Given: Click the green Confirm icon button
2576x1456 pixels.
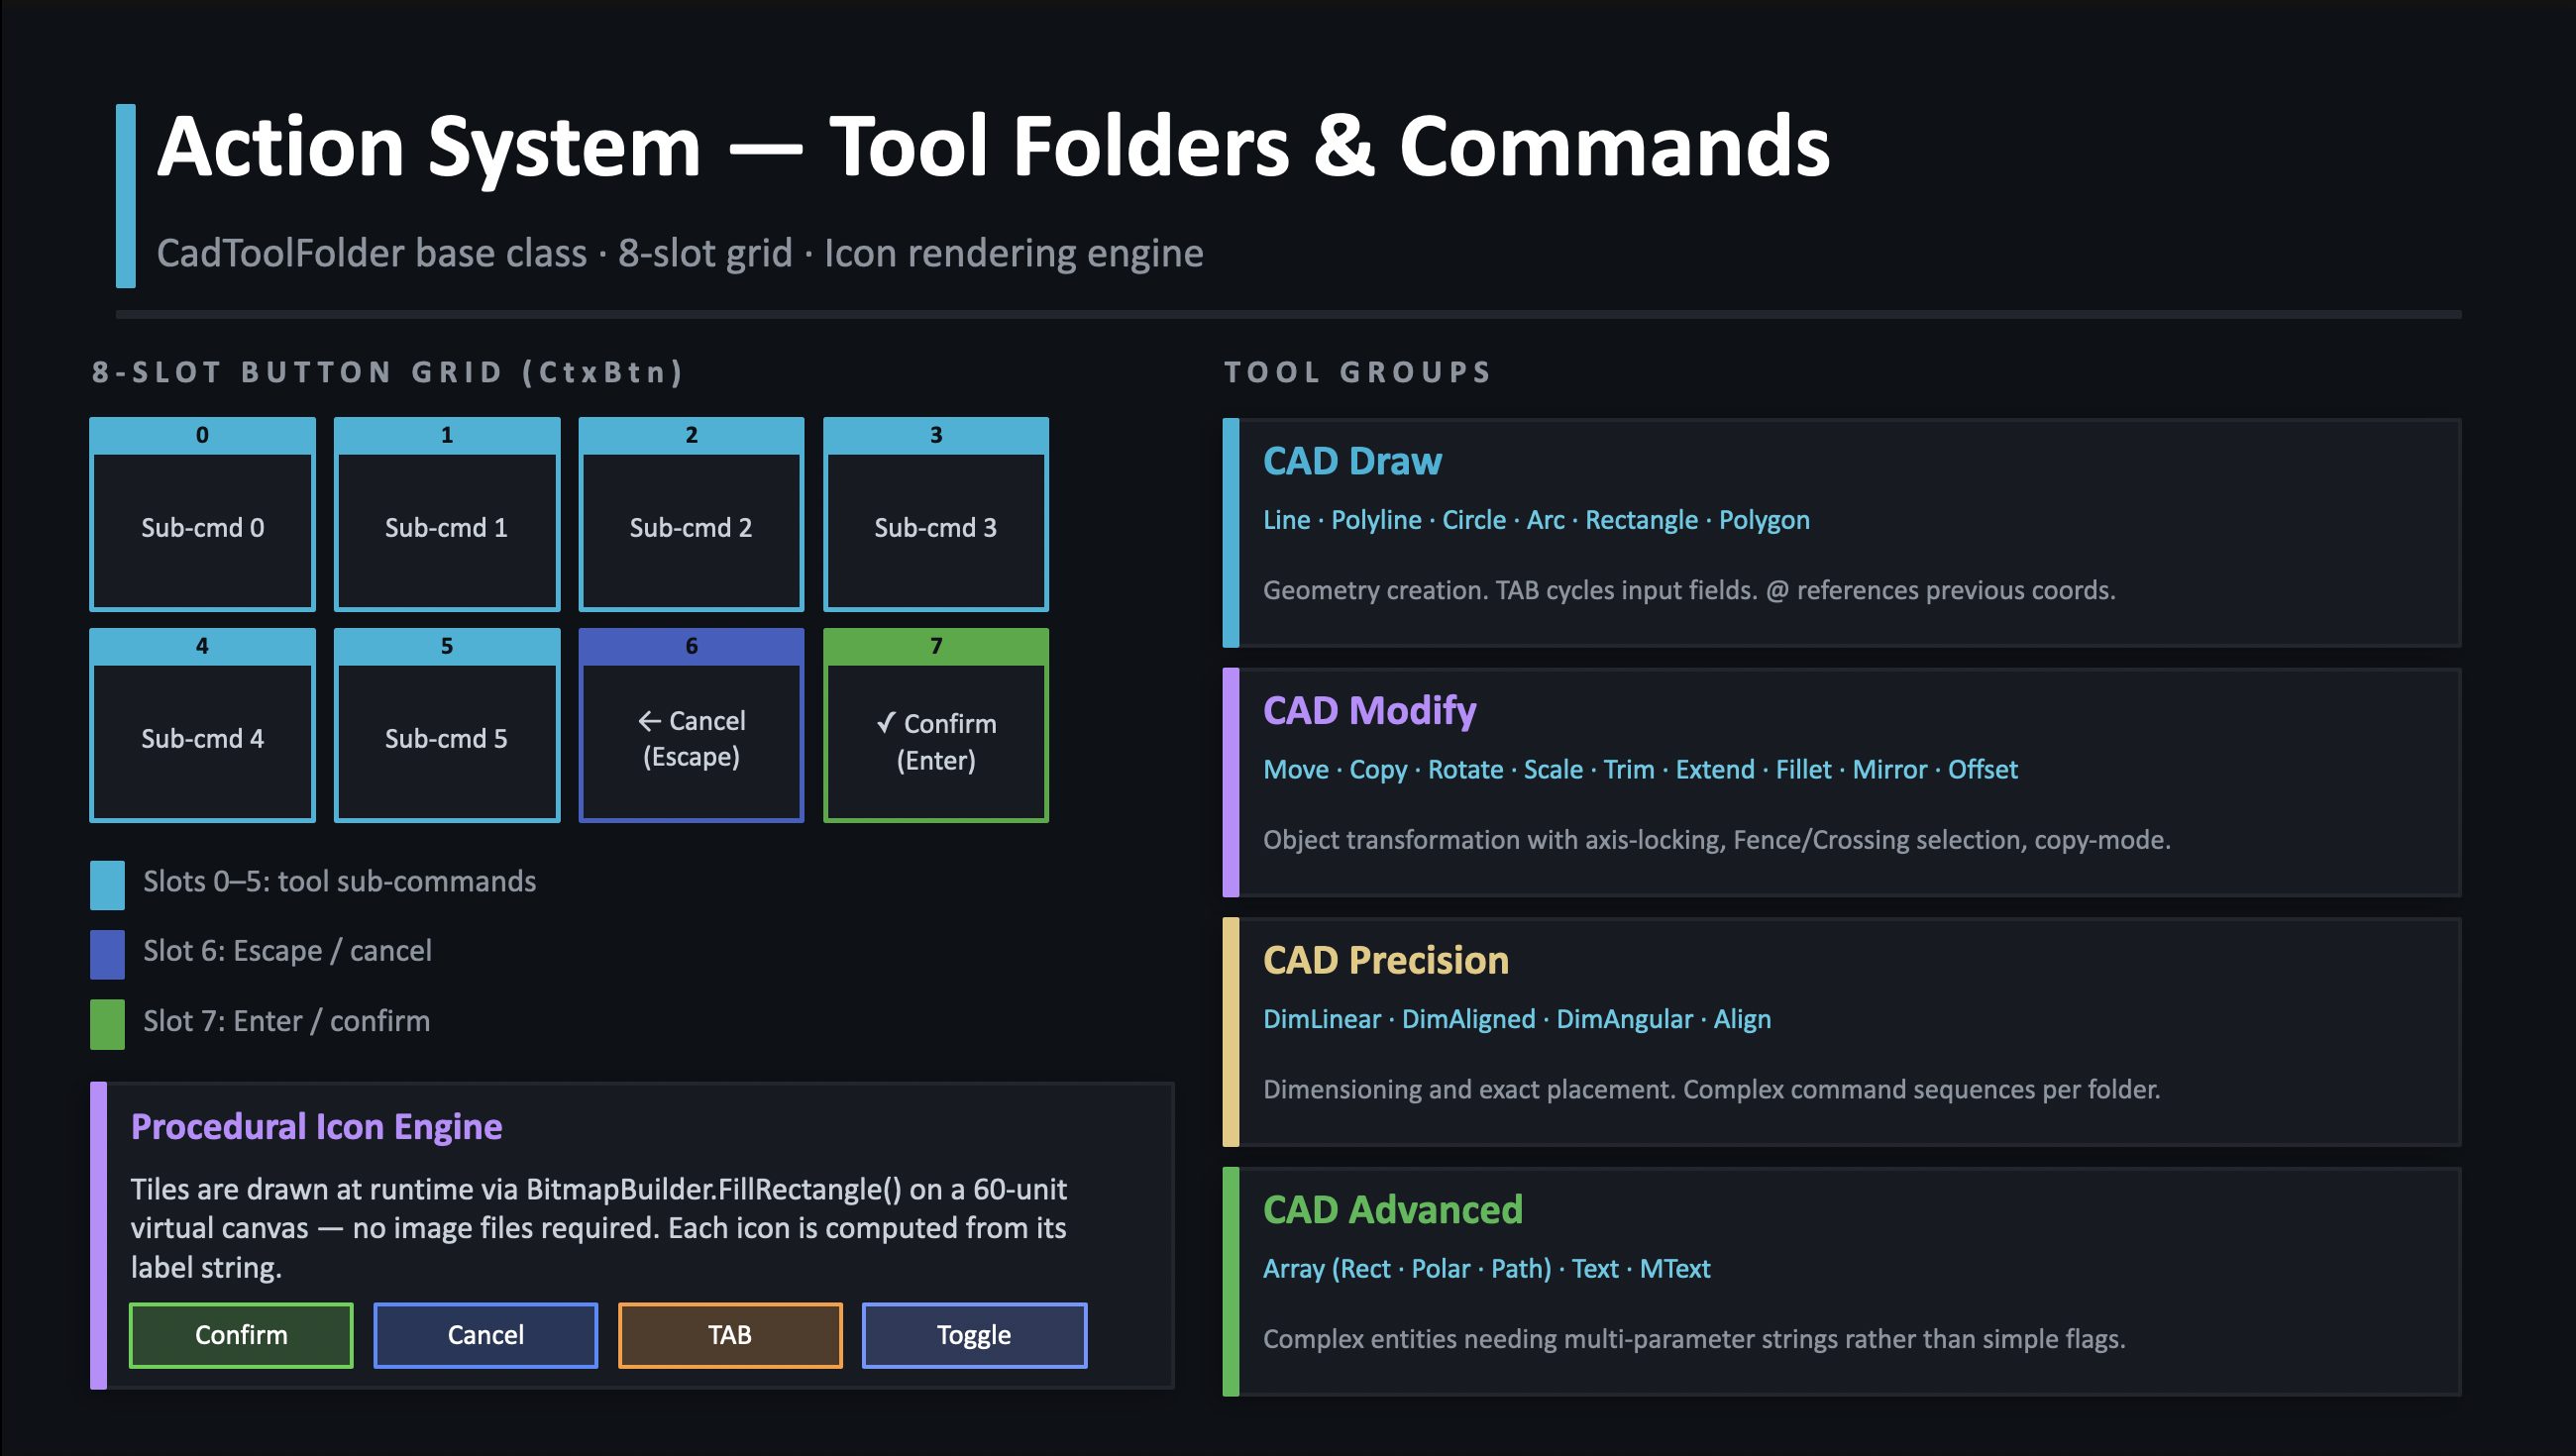Looking at the screenshot, I should pyautogui.click(x=241, y=1334).
